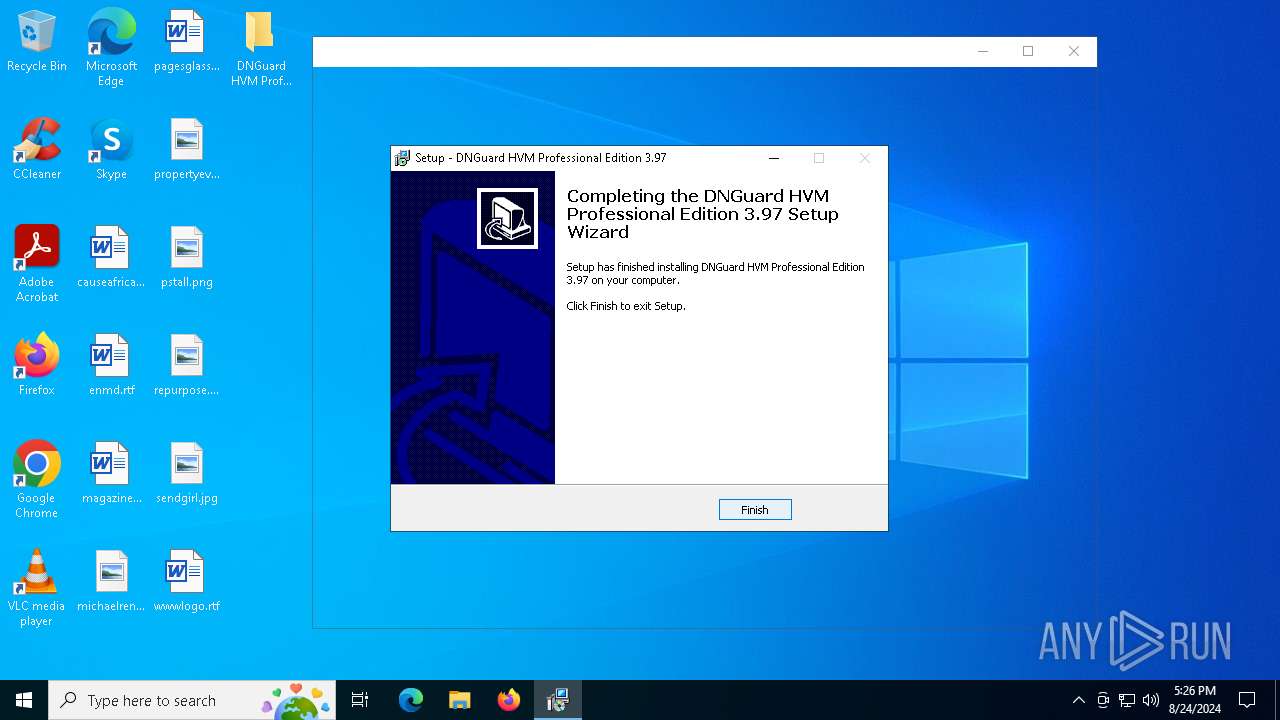Image resolution: width=1280 pixels, height=720 pixels.
Task: Minimize the Setup wizard window
Action: 774,158
